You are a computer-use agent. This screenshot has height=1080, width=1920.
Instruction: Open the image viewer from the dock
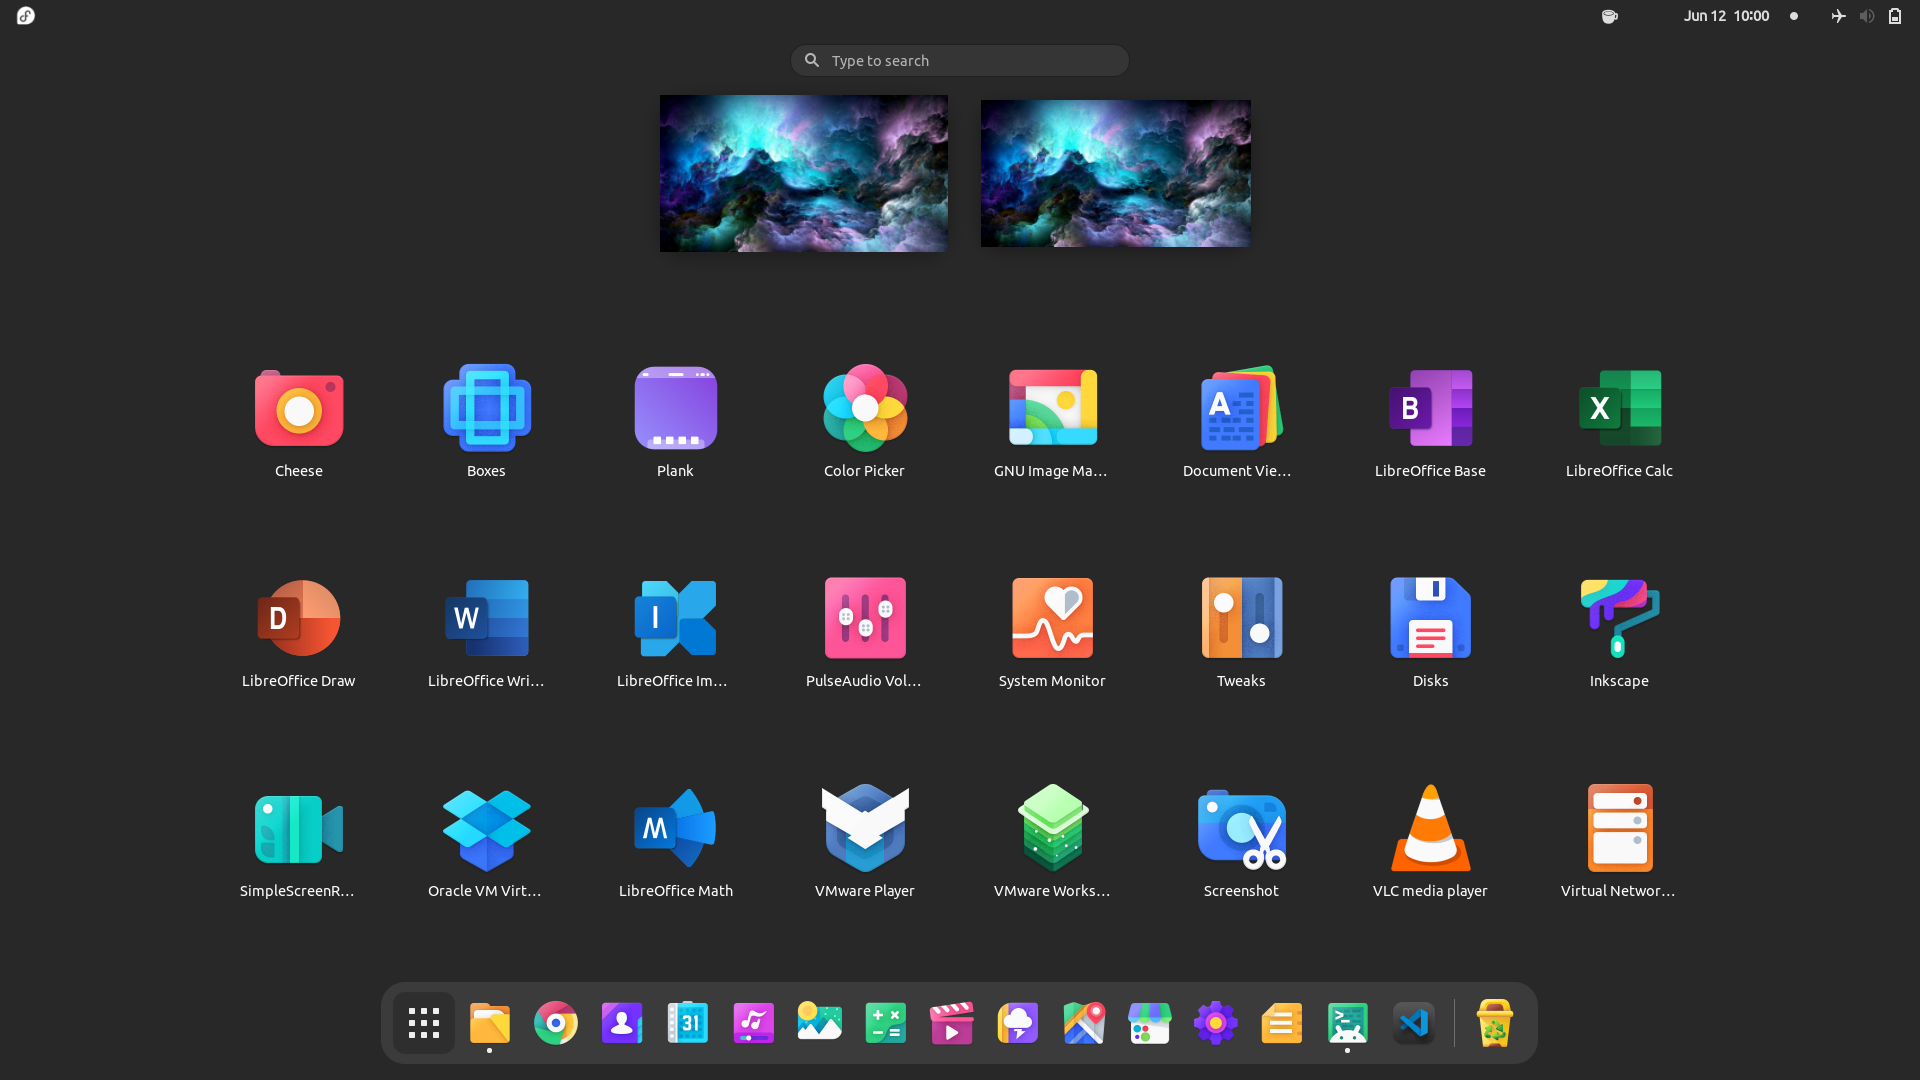tap(820, 1023)
